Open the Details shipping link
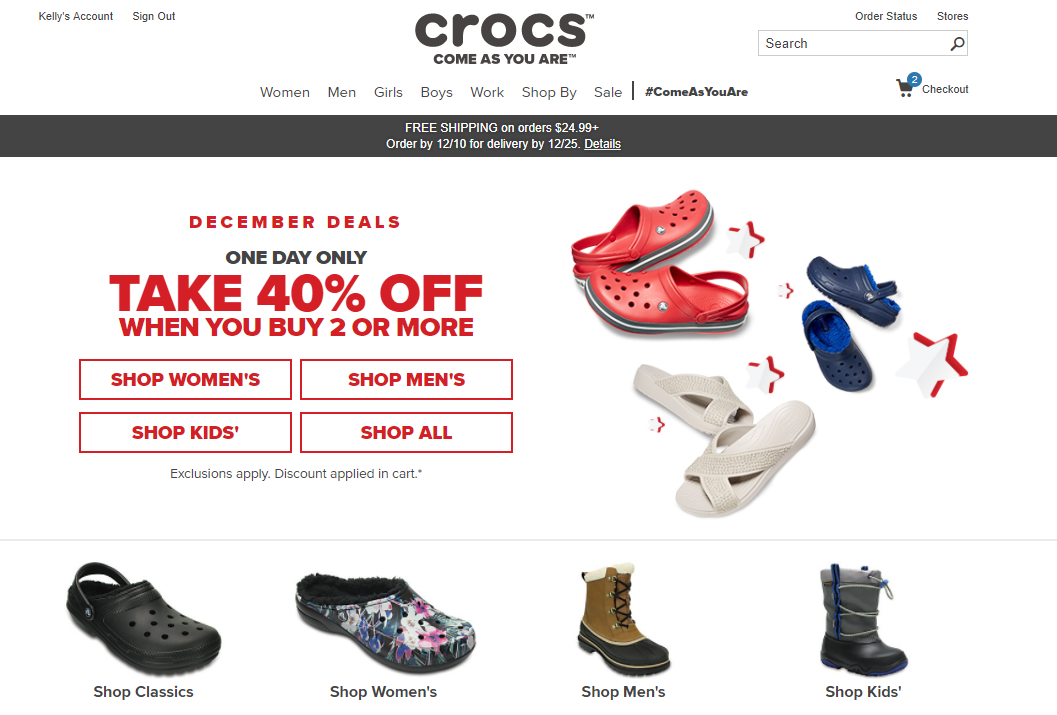The image size is (1057, 715). tap(603, 144)
